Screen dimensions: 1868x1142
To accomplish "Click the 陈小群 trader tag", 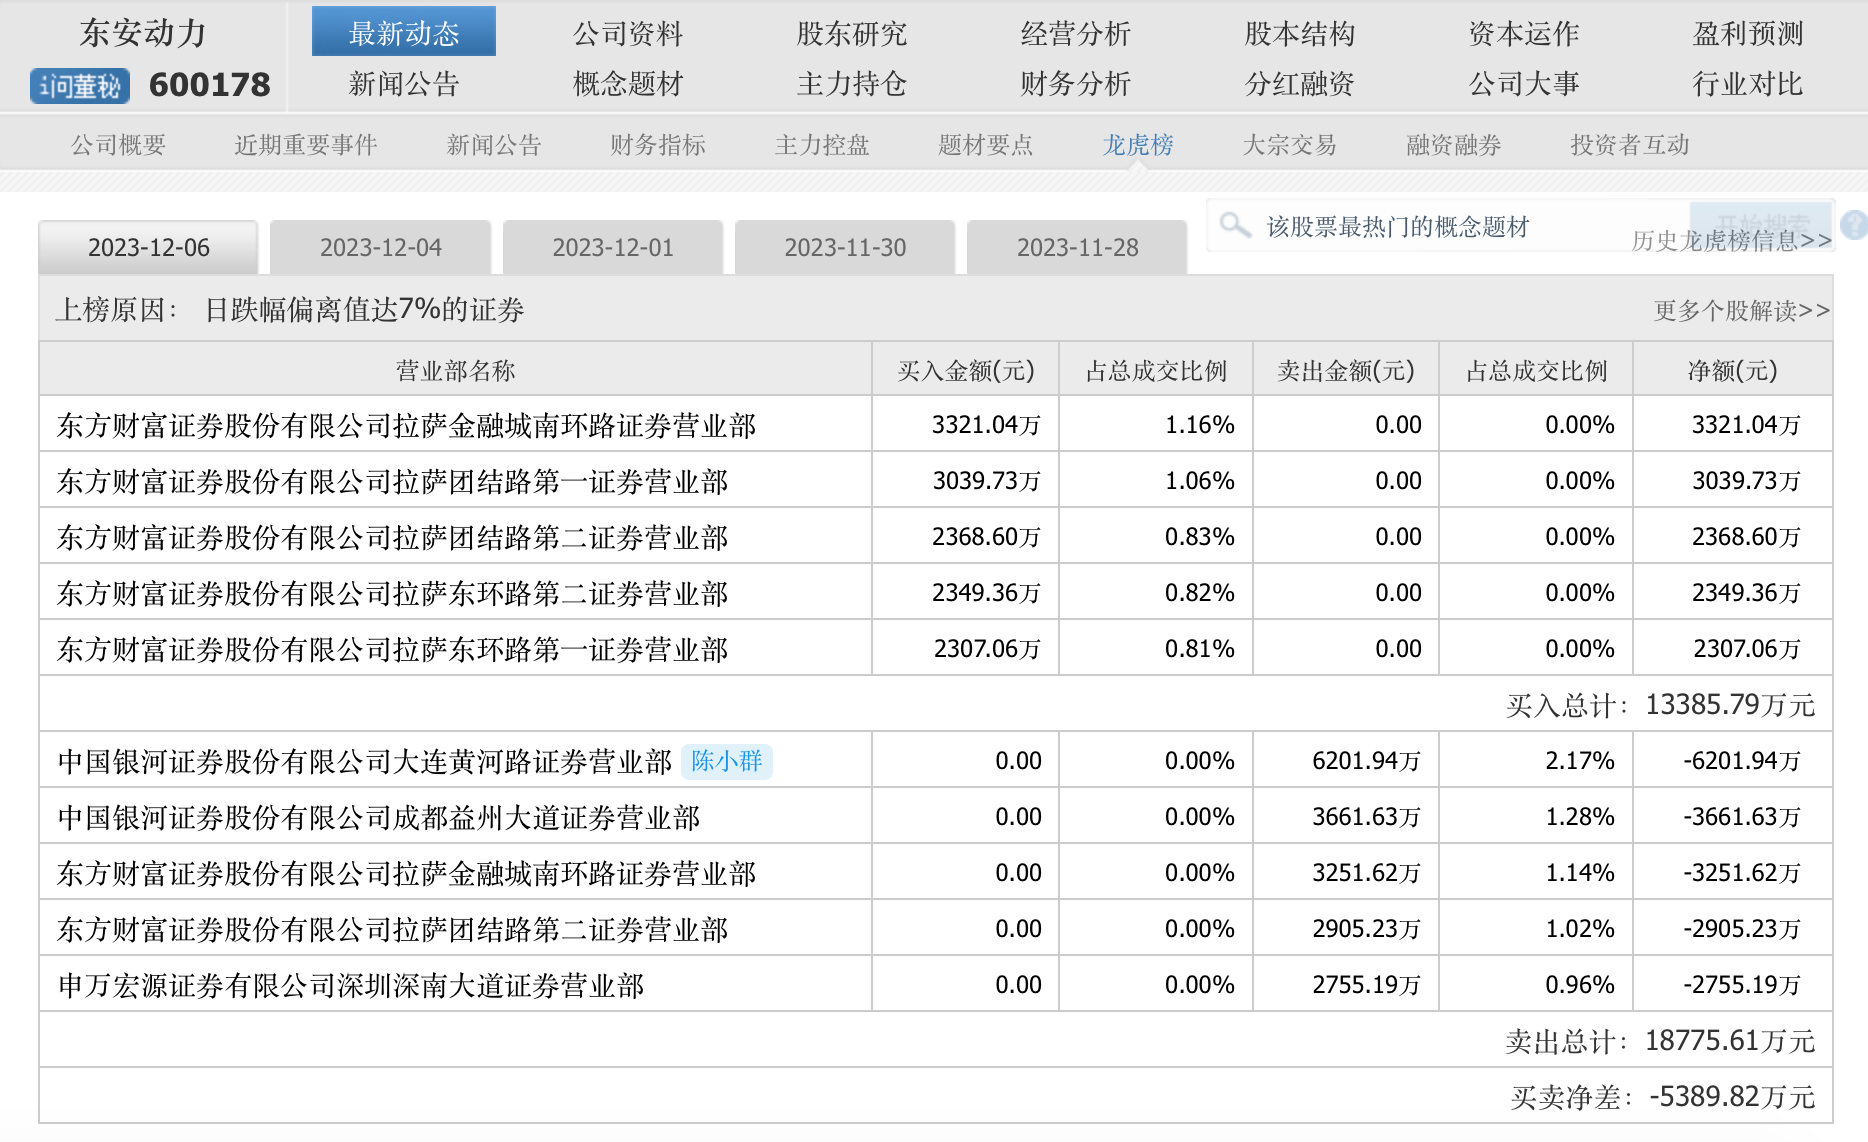I will pos(726,761).
